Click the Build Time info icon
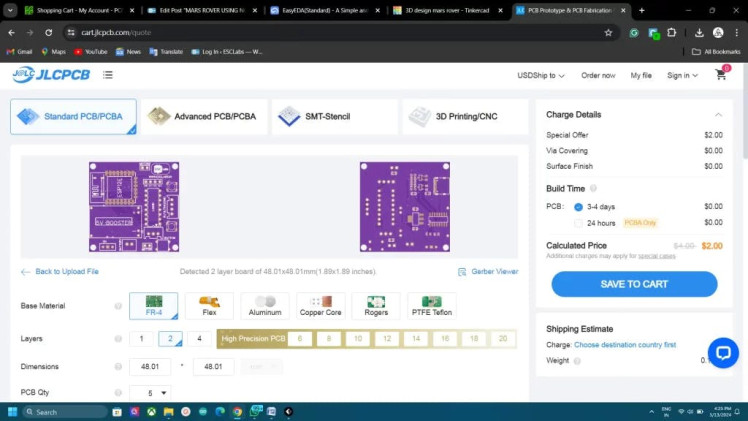This screenshot has height=421, width=748. pyautogui.click(x=593, y=188)
